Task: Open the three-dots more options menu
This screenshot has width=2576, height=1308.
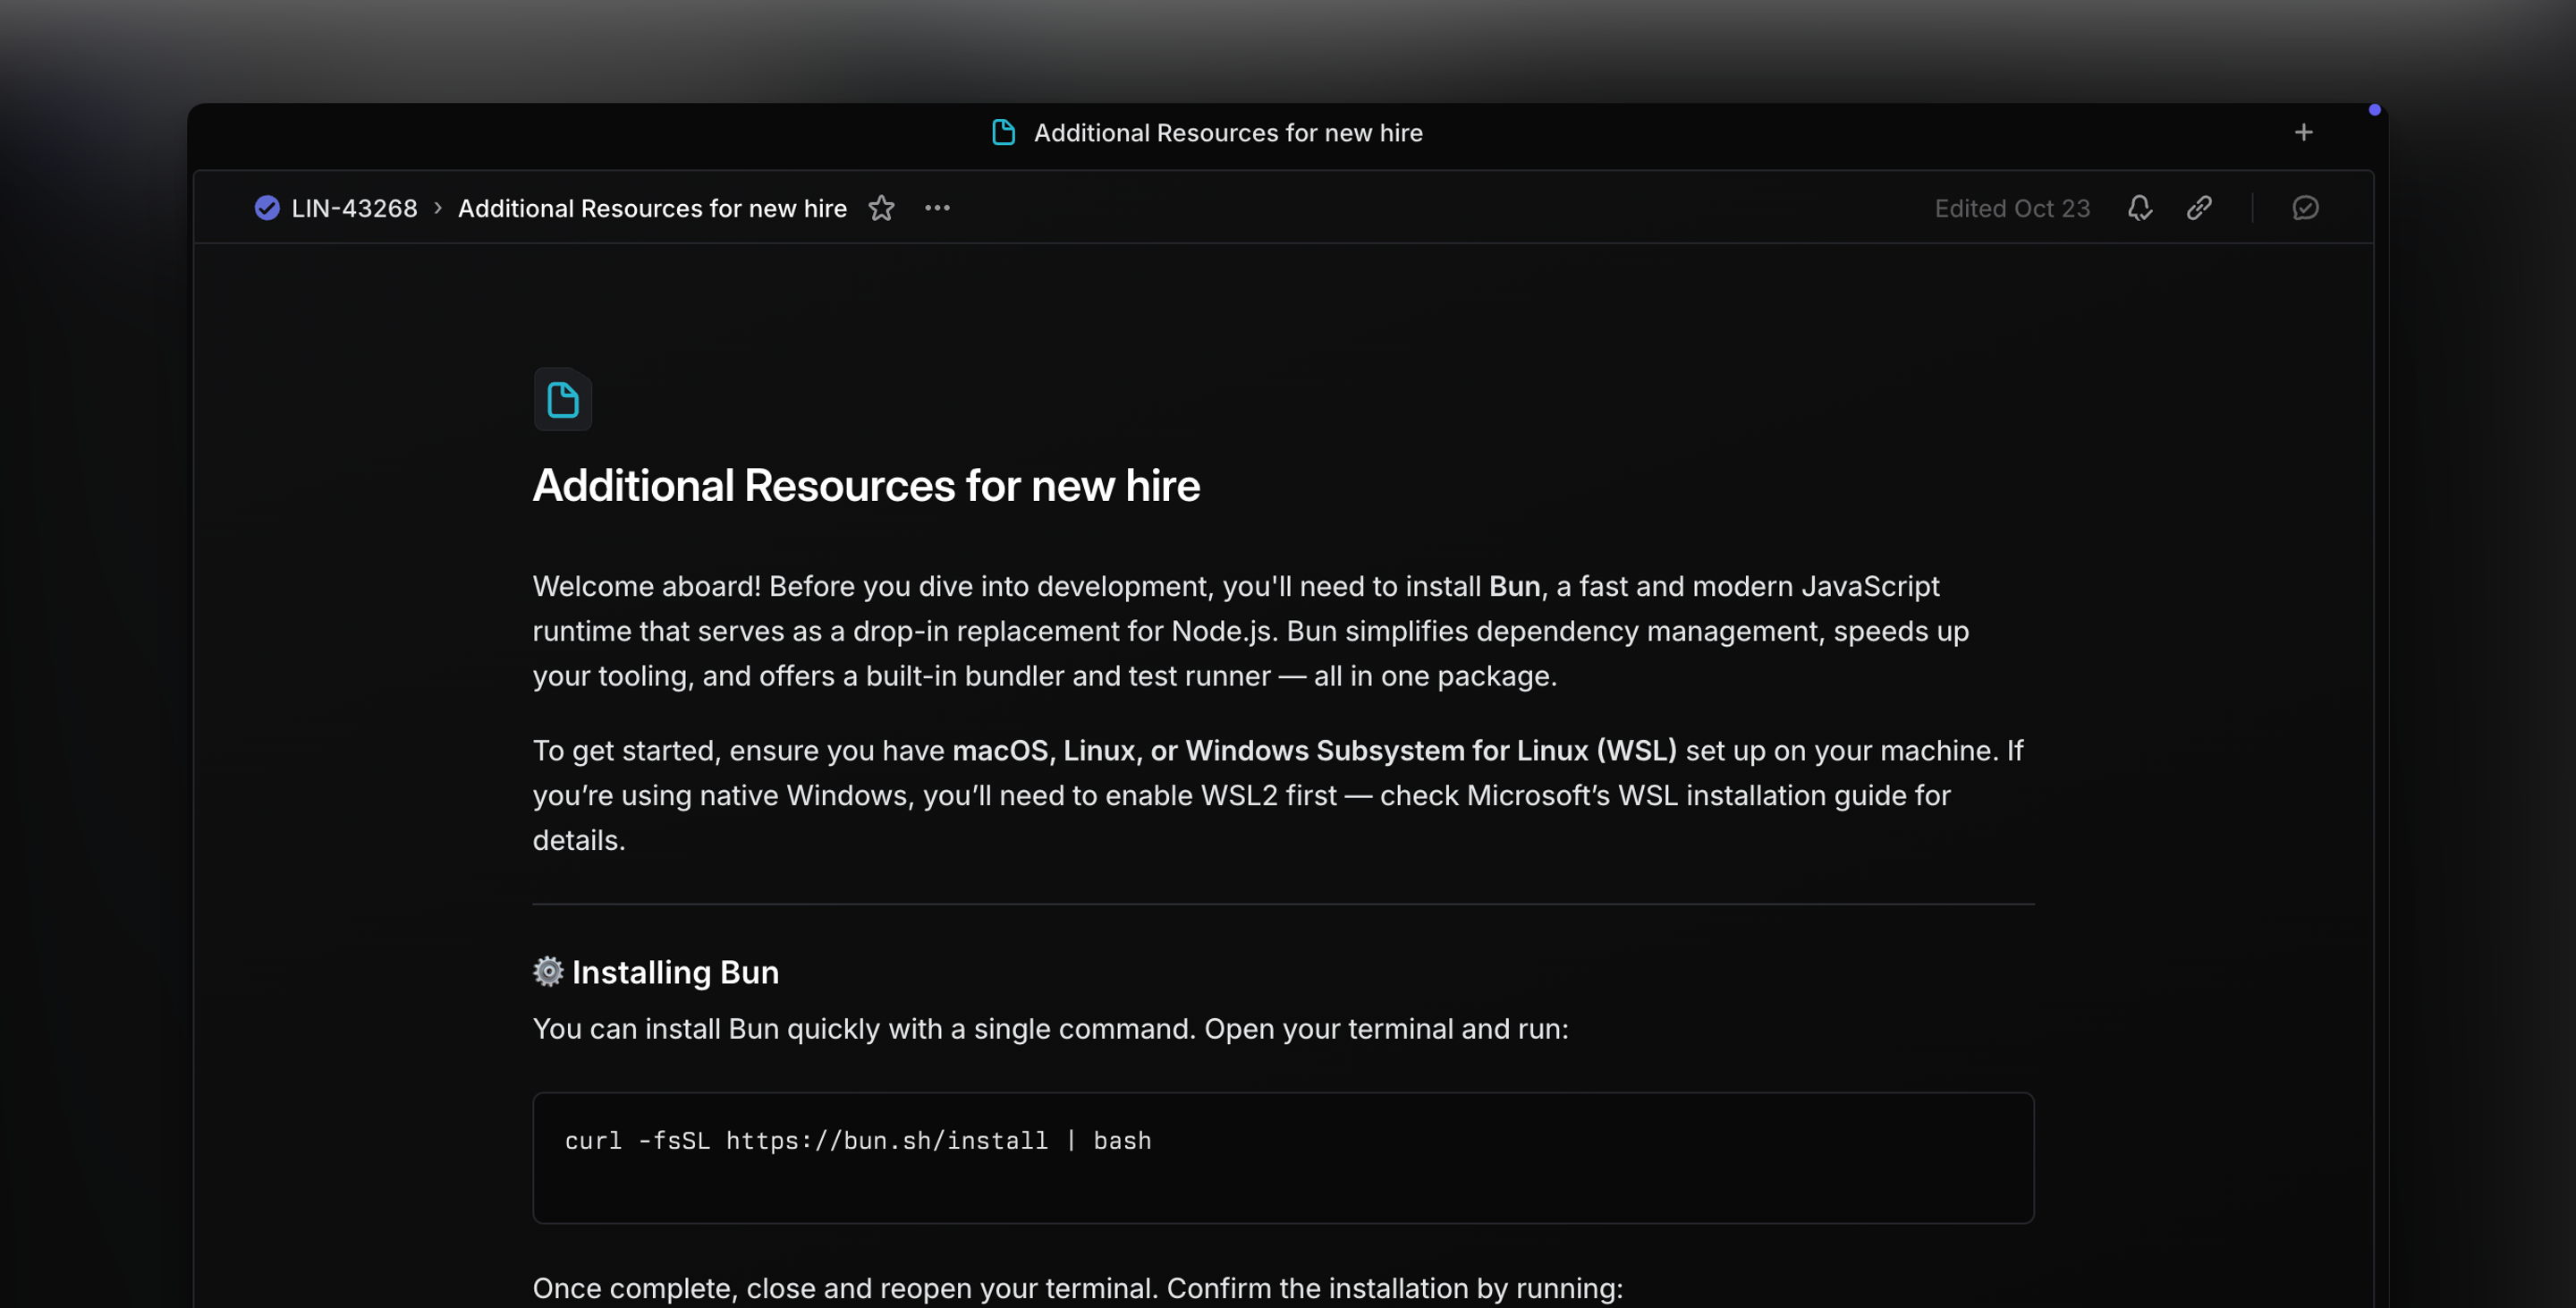Action: pyautogui.click(x=937, y=208)
